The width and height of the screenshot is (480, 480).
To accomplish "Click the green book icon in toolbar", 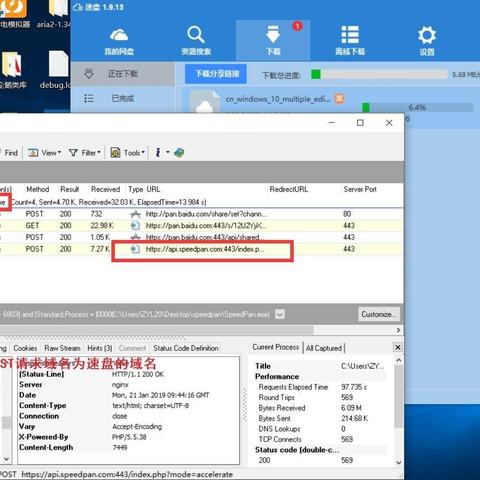I will click(179, 153).
